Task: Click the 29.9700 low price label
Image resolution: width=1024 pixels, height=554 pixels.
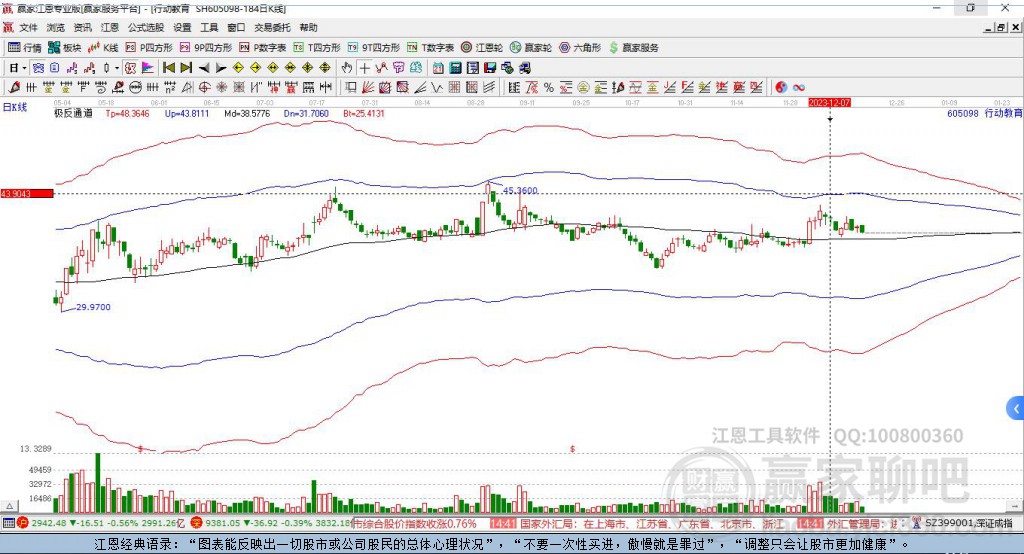Action: tap(93, 307)
